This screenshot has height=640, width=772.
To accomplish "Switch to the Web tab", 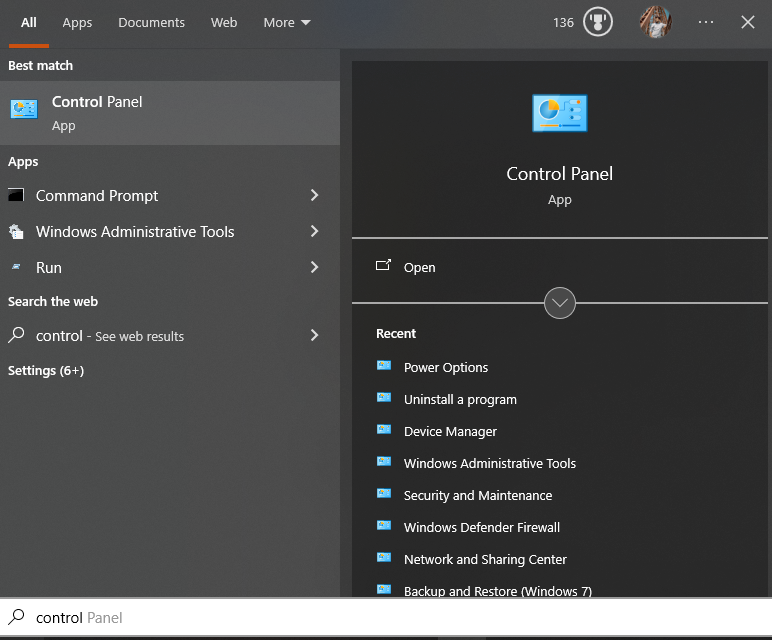I will pyautogui.click(x=224, y=23).
